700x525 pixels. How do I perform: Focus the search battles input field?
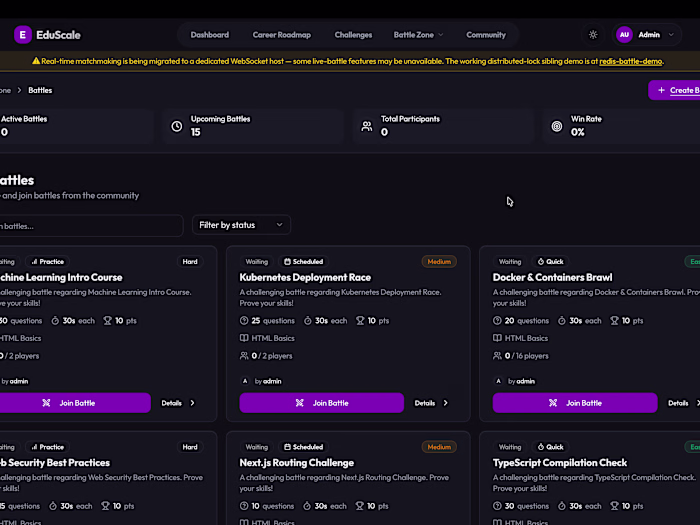point(91,226)
